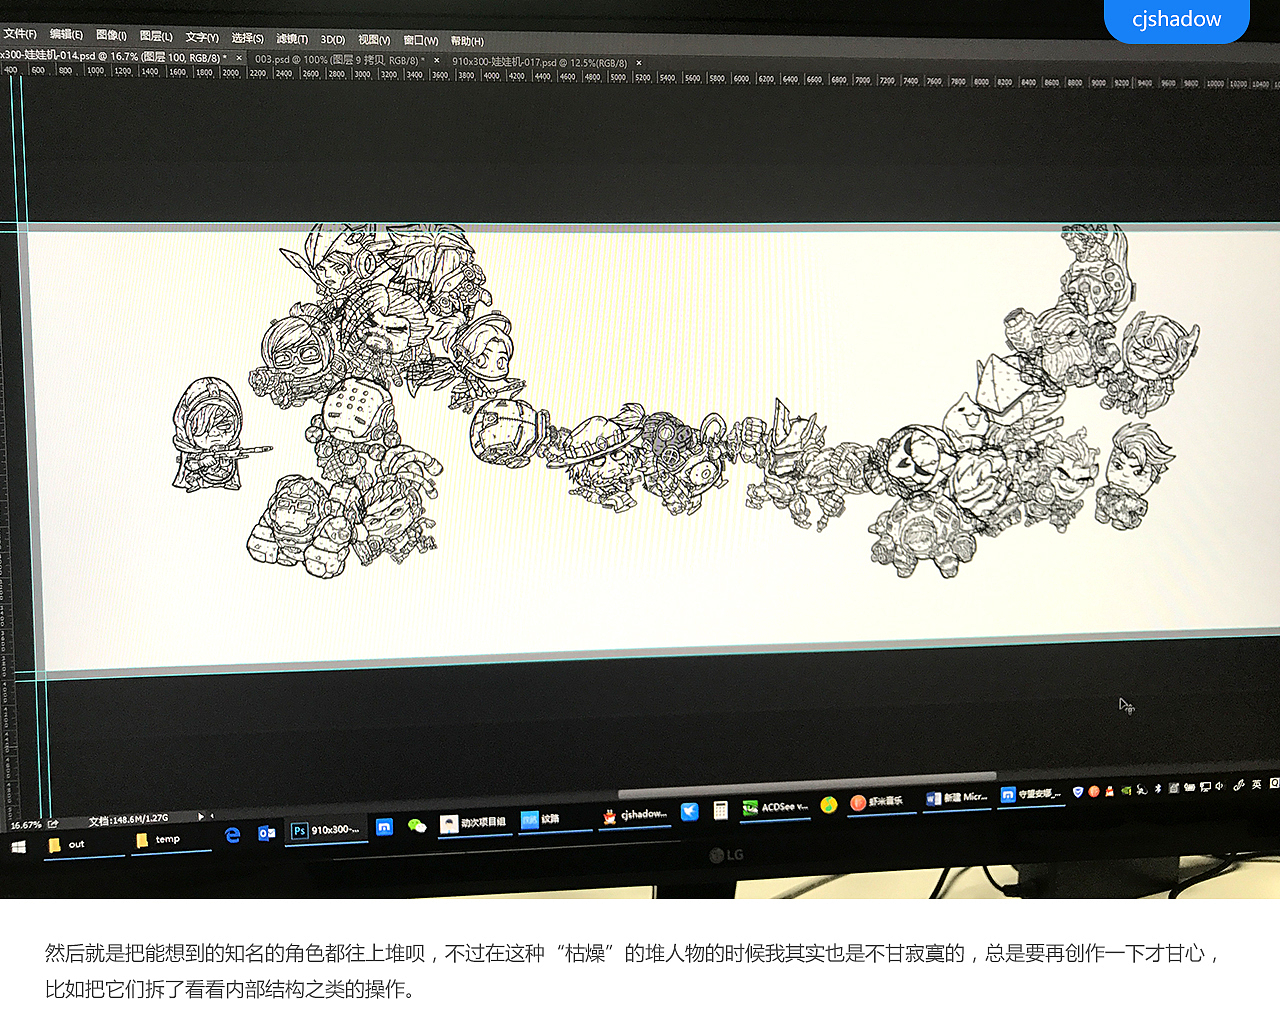This screenshot has width=1280, height=1012.
Task: Open the 帮助(H) menu
Action: pyautogui.click(x=467, y=41)
